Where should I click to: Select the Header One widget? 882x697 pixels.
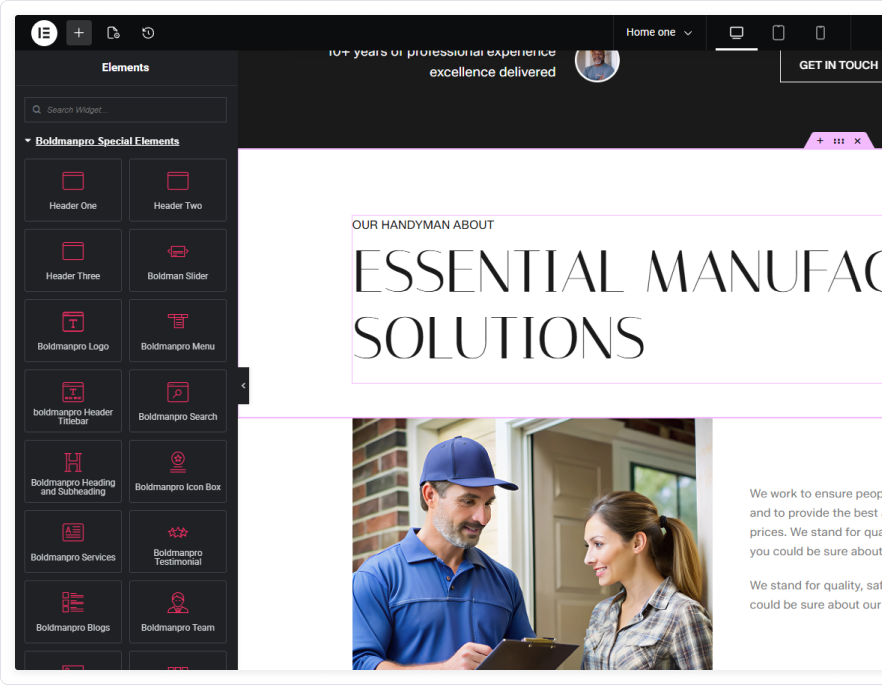(x=73, y=190)
